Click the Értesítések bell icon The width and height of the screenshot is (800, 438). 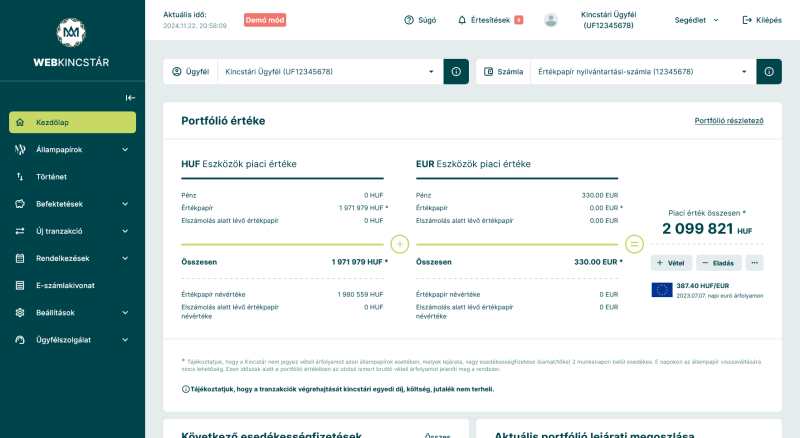[462, 20]
